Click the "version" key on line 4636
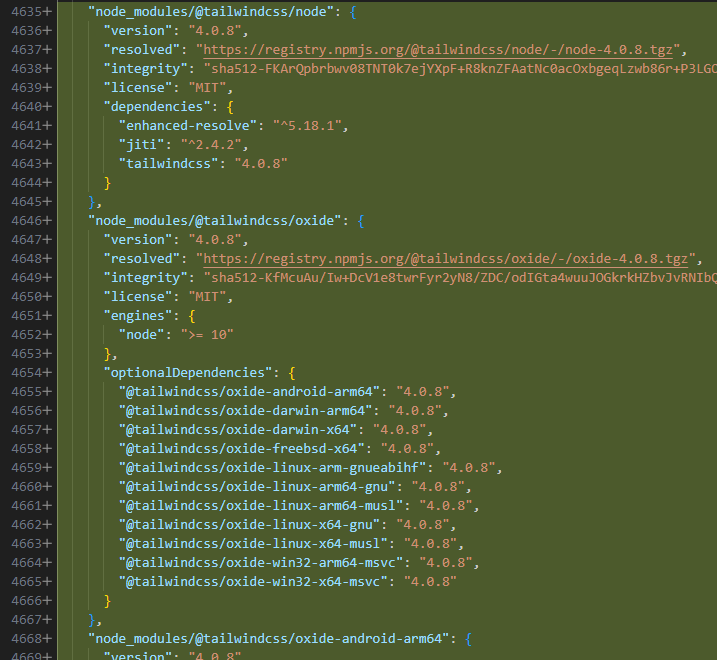This screenshot has width=717, height=660. tap(138, 31)
